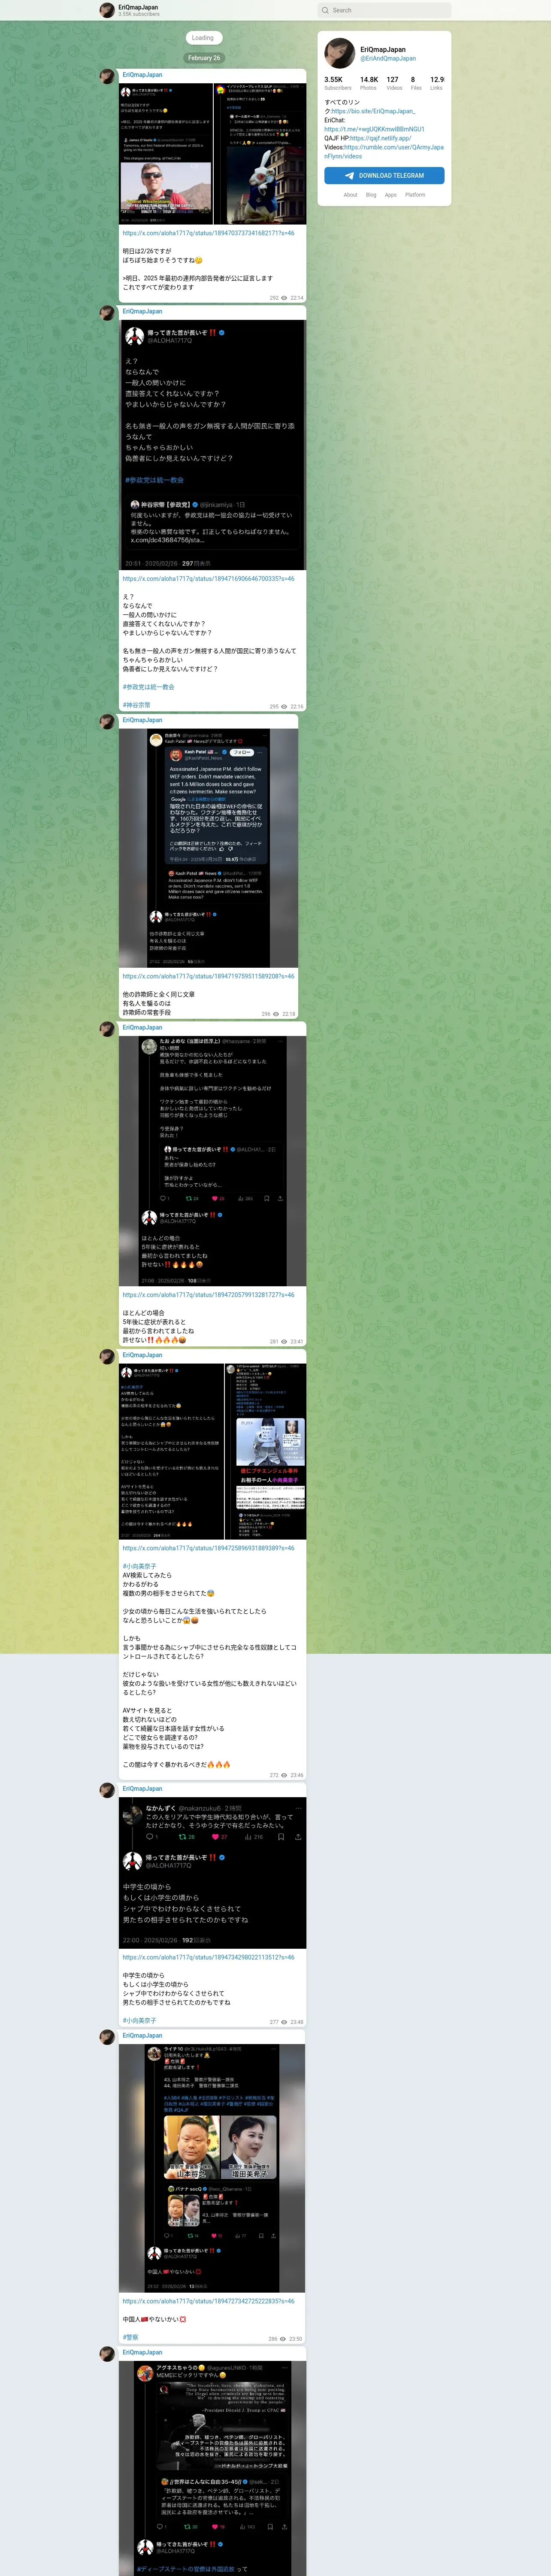Screen dimensions: 551x2576
Task: Switch to the 8 Files tab
Action: coord(416,83)
